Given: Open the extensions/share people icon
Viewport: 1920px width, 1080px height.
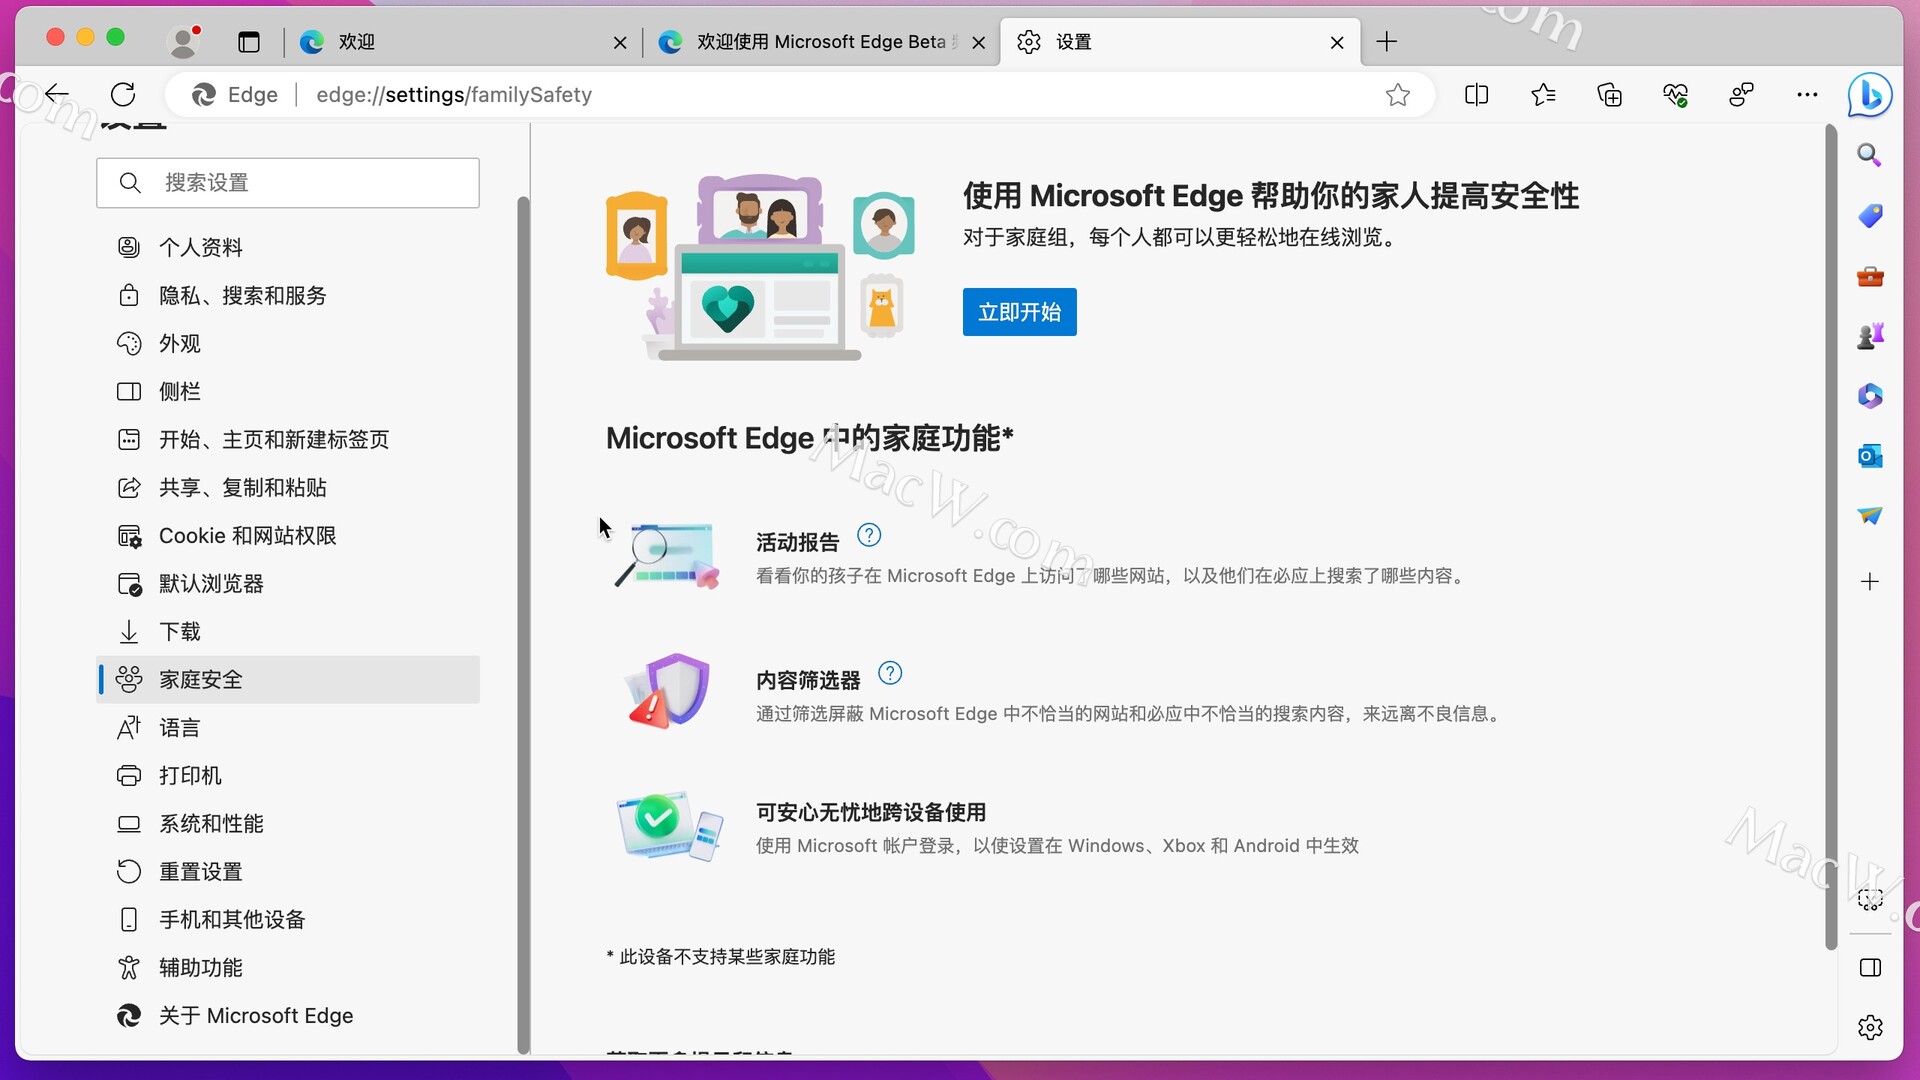Looking at the screenshot, I should pos(1742,95).
